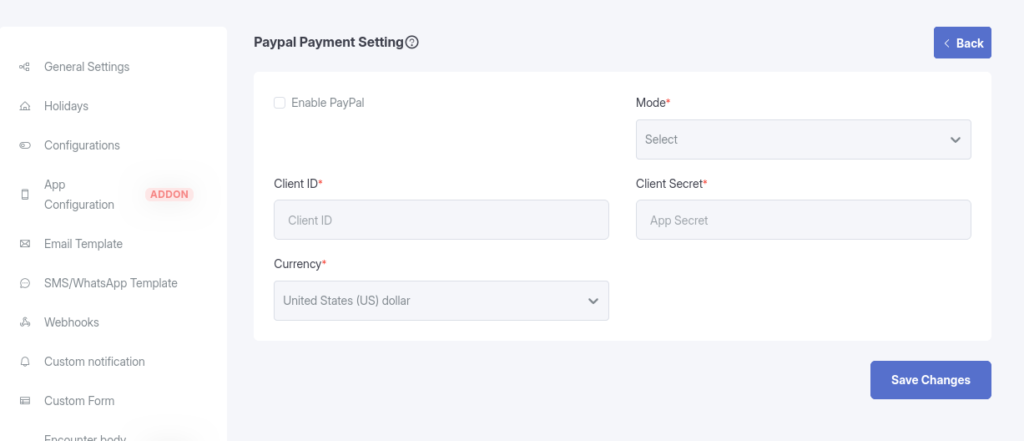The image size is (1024, 441).
Task: Open Webhooks settings menu item
Action: 71,323
